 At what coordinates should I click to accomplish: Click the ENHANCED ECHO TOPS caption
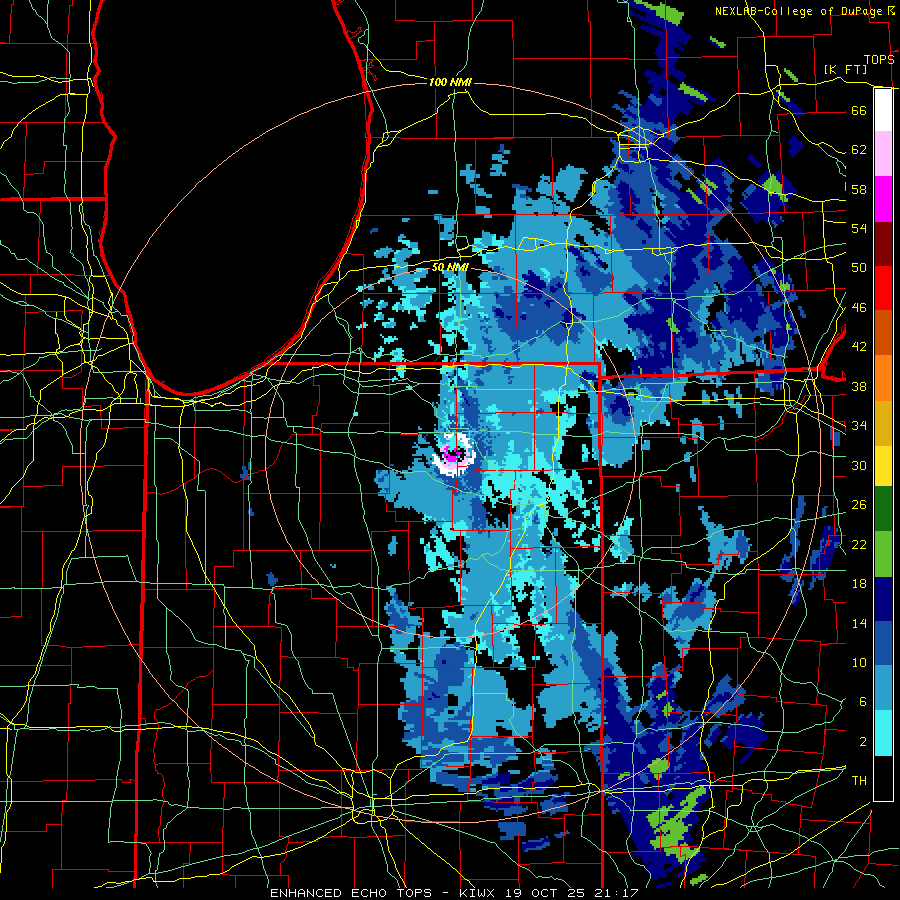coord(350,893)
